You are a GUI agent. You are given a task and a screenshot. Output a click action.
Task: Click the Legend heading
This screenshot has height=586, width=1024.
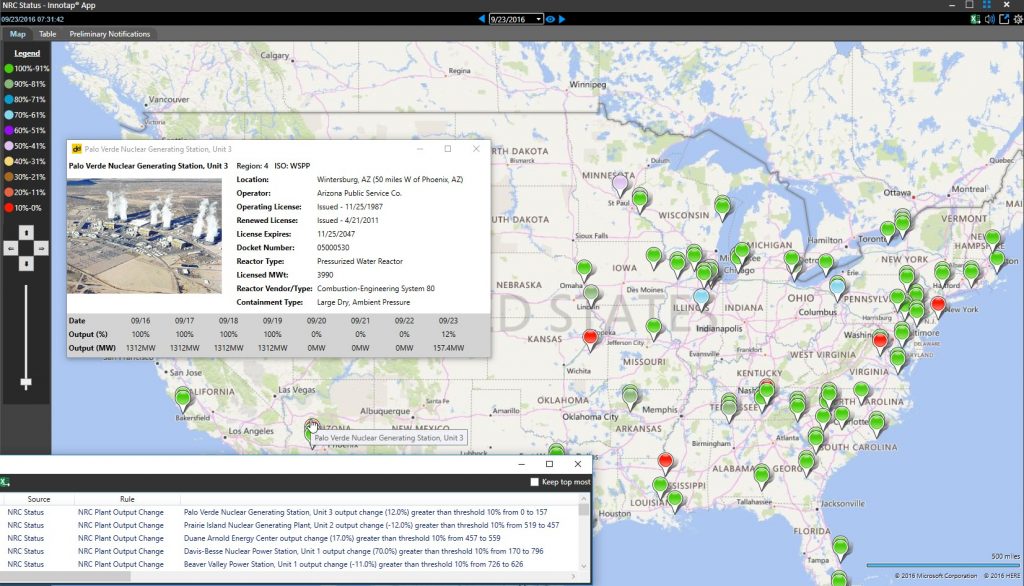(x=27, y=53)
